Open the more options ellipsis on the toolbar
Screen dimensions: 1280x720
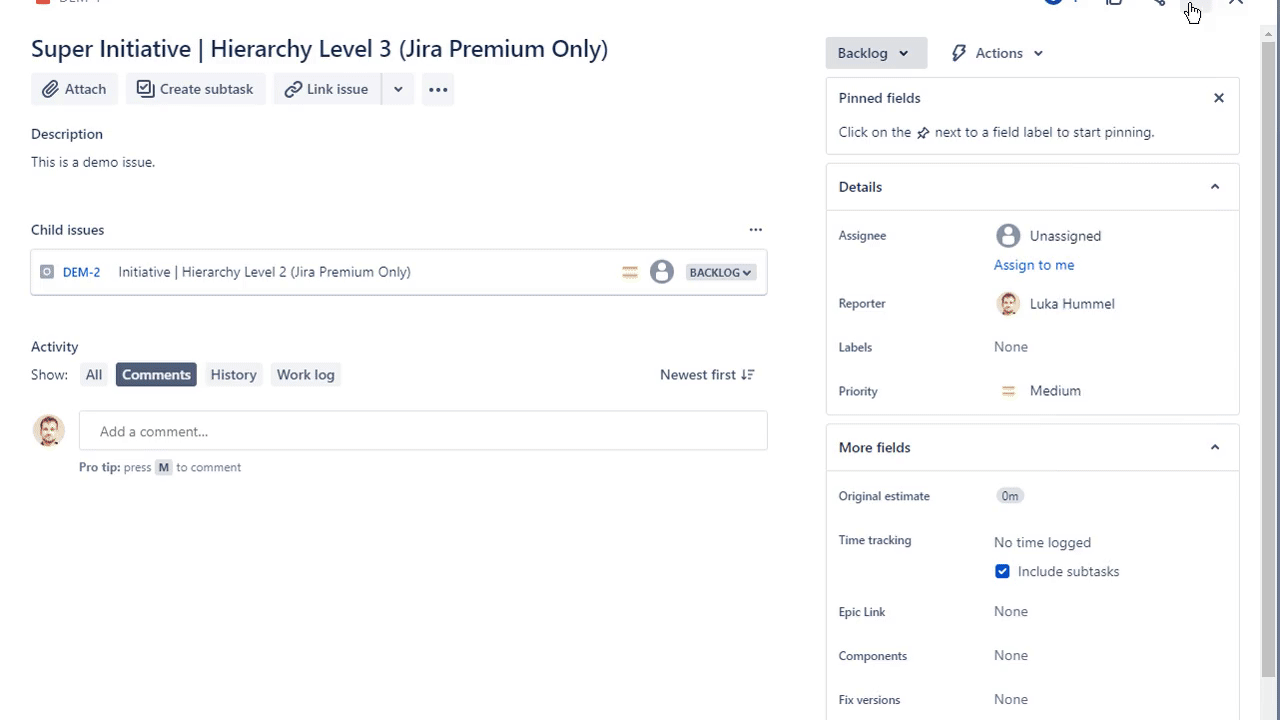coord(437,89)
